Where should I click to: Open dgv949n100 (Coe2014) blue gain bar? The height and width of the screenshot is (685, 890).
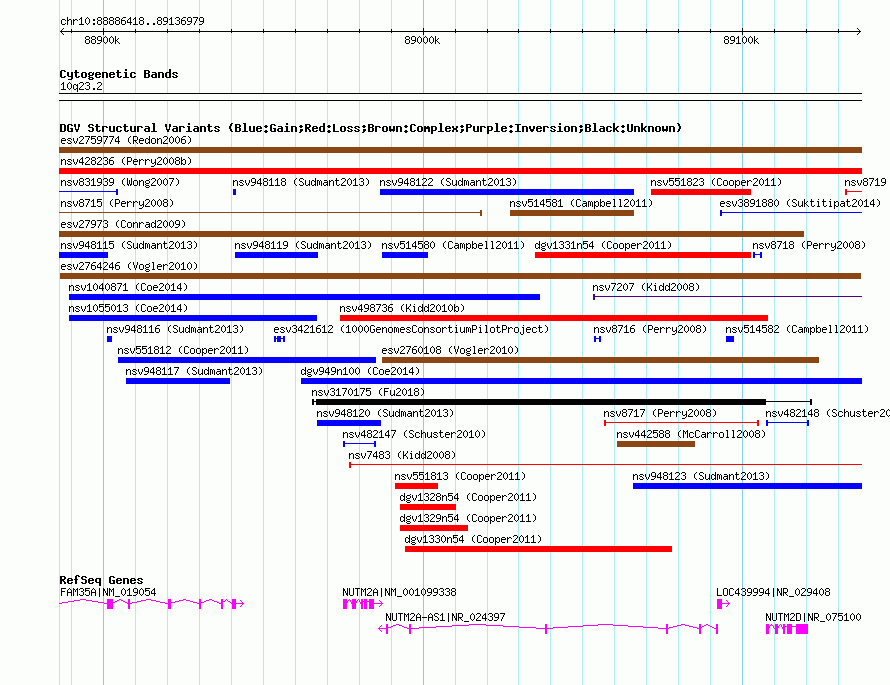(581, 381)
